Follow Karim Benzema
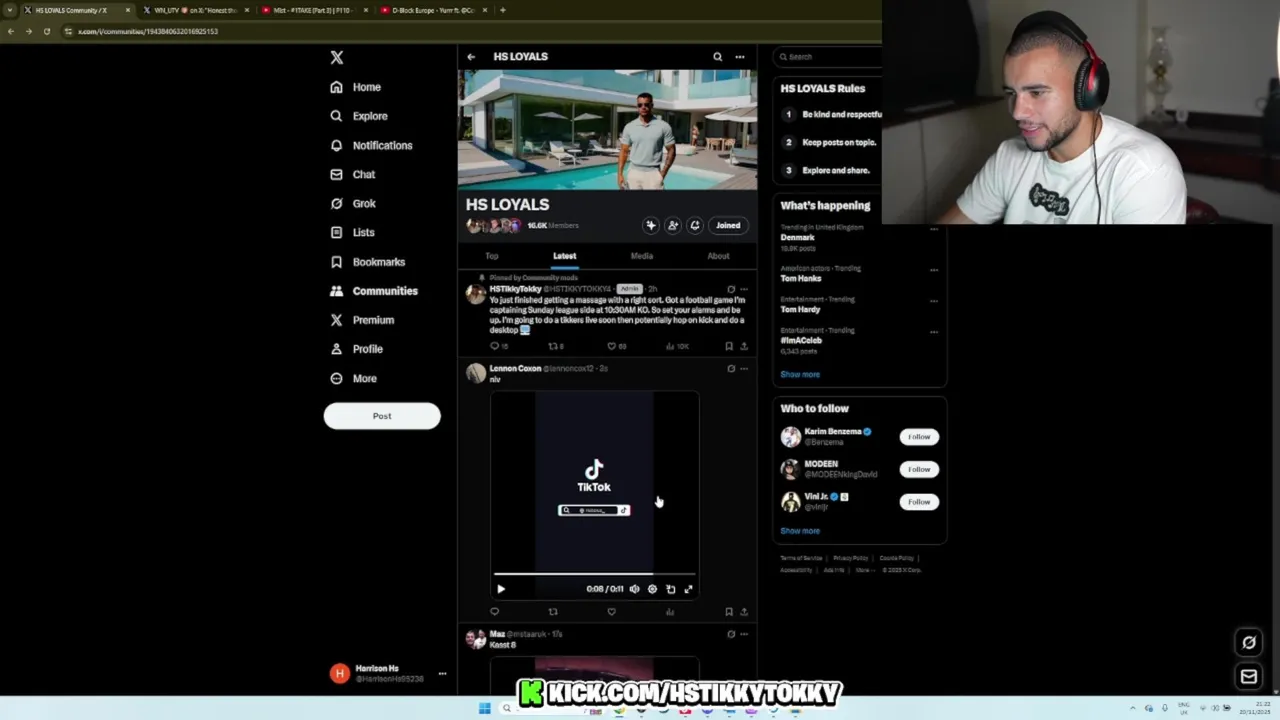 919,437
